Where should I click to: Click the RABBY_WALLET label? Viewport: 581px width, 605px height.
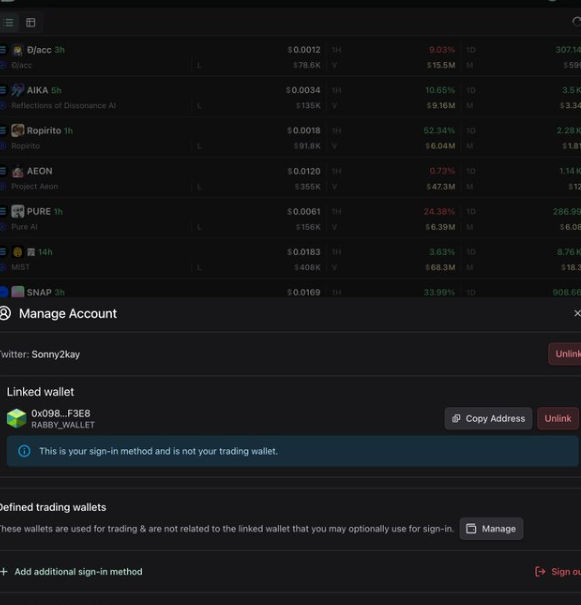tap(63, 425)
